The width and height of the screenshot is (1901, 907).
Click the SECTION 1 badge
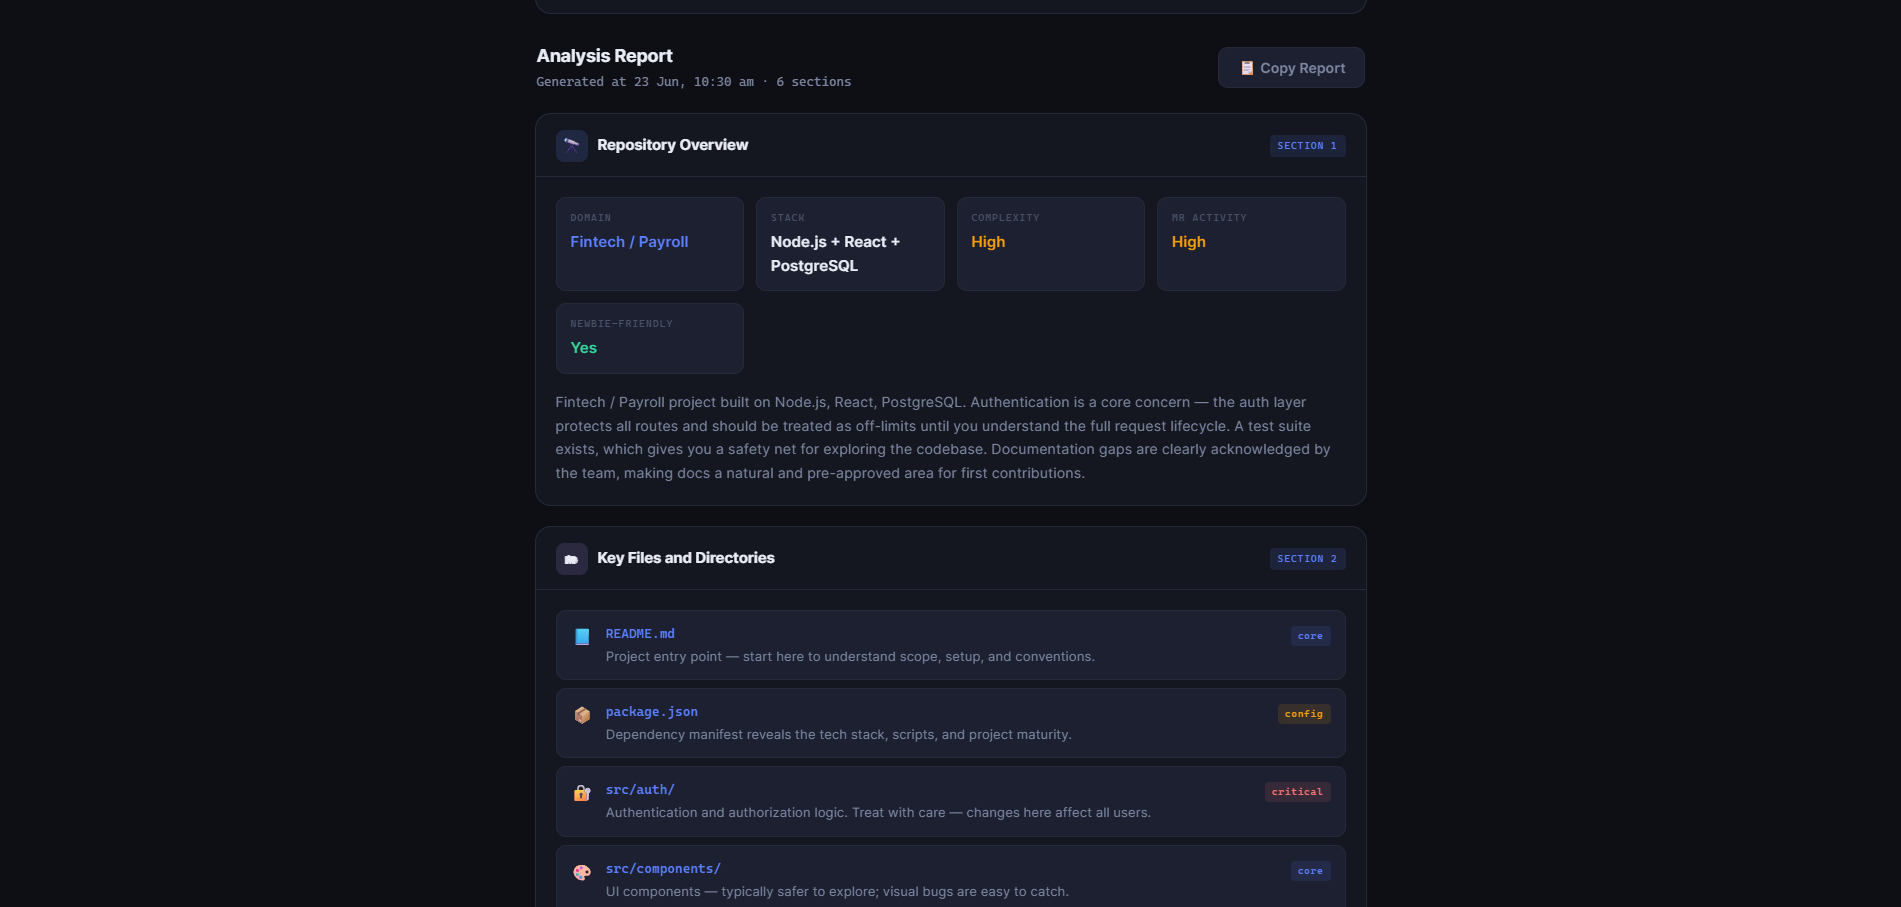[1307, 146]
